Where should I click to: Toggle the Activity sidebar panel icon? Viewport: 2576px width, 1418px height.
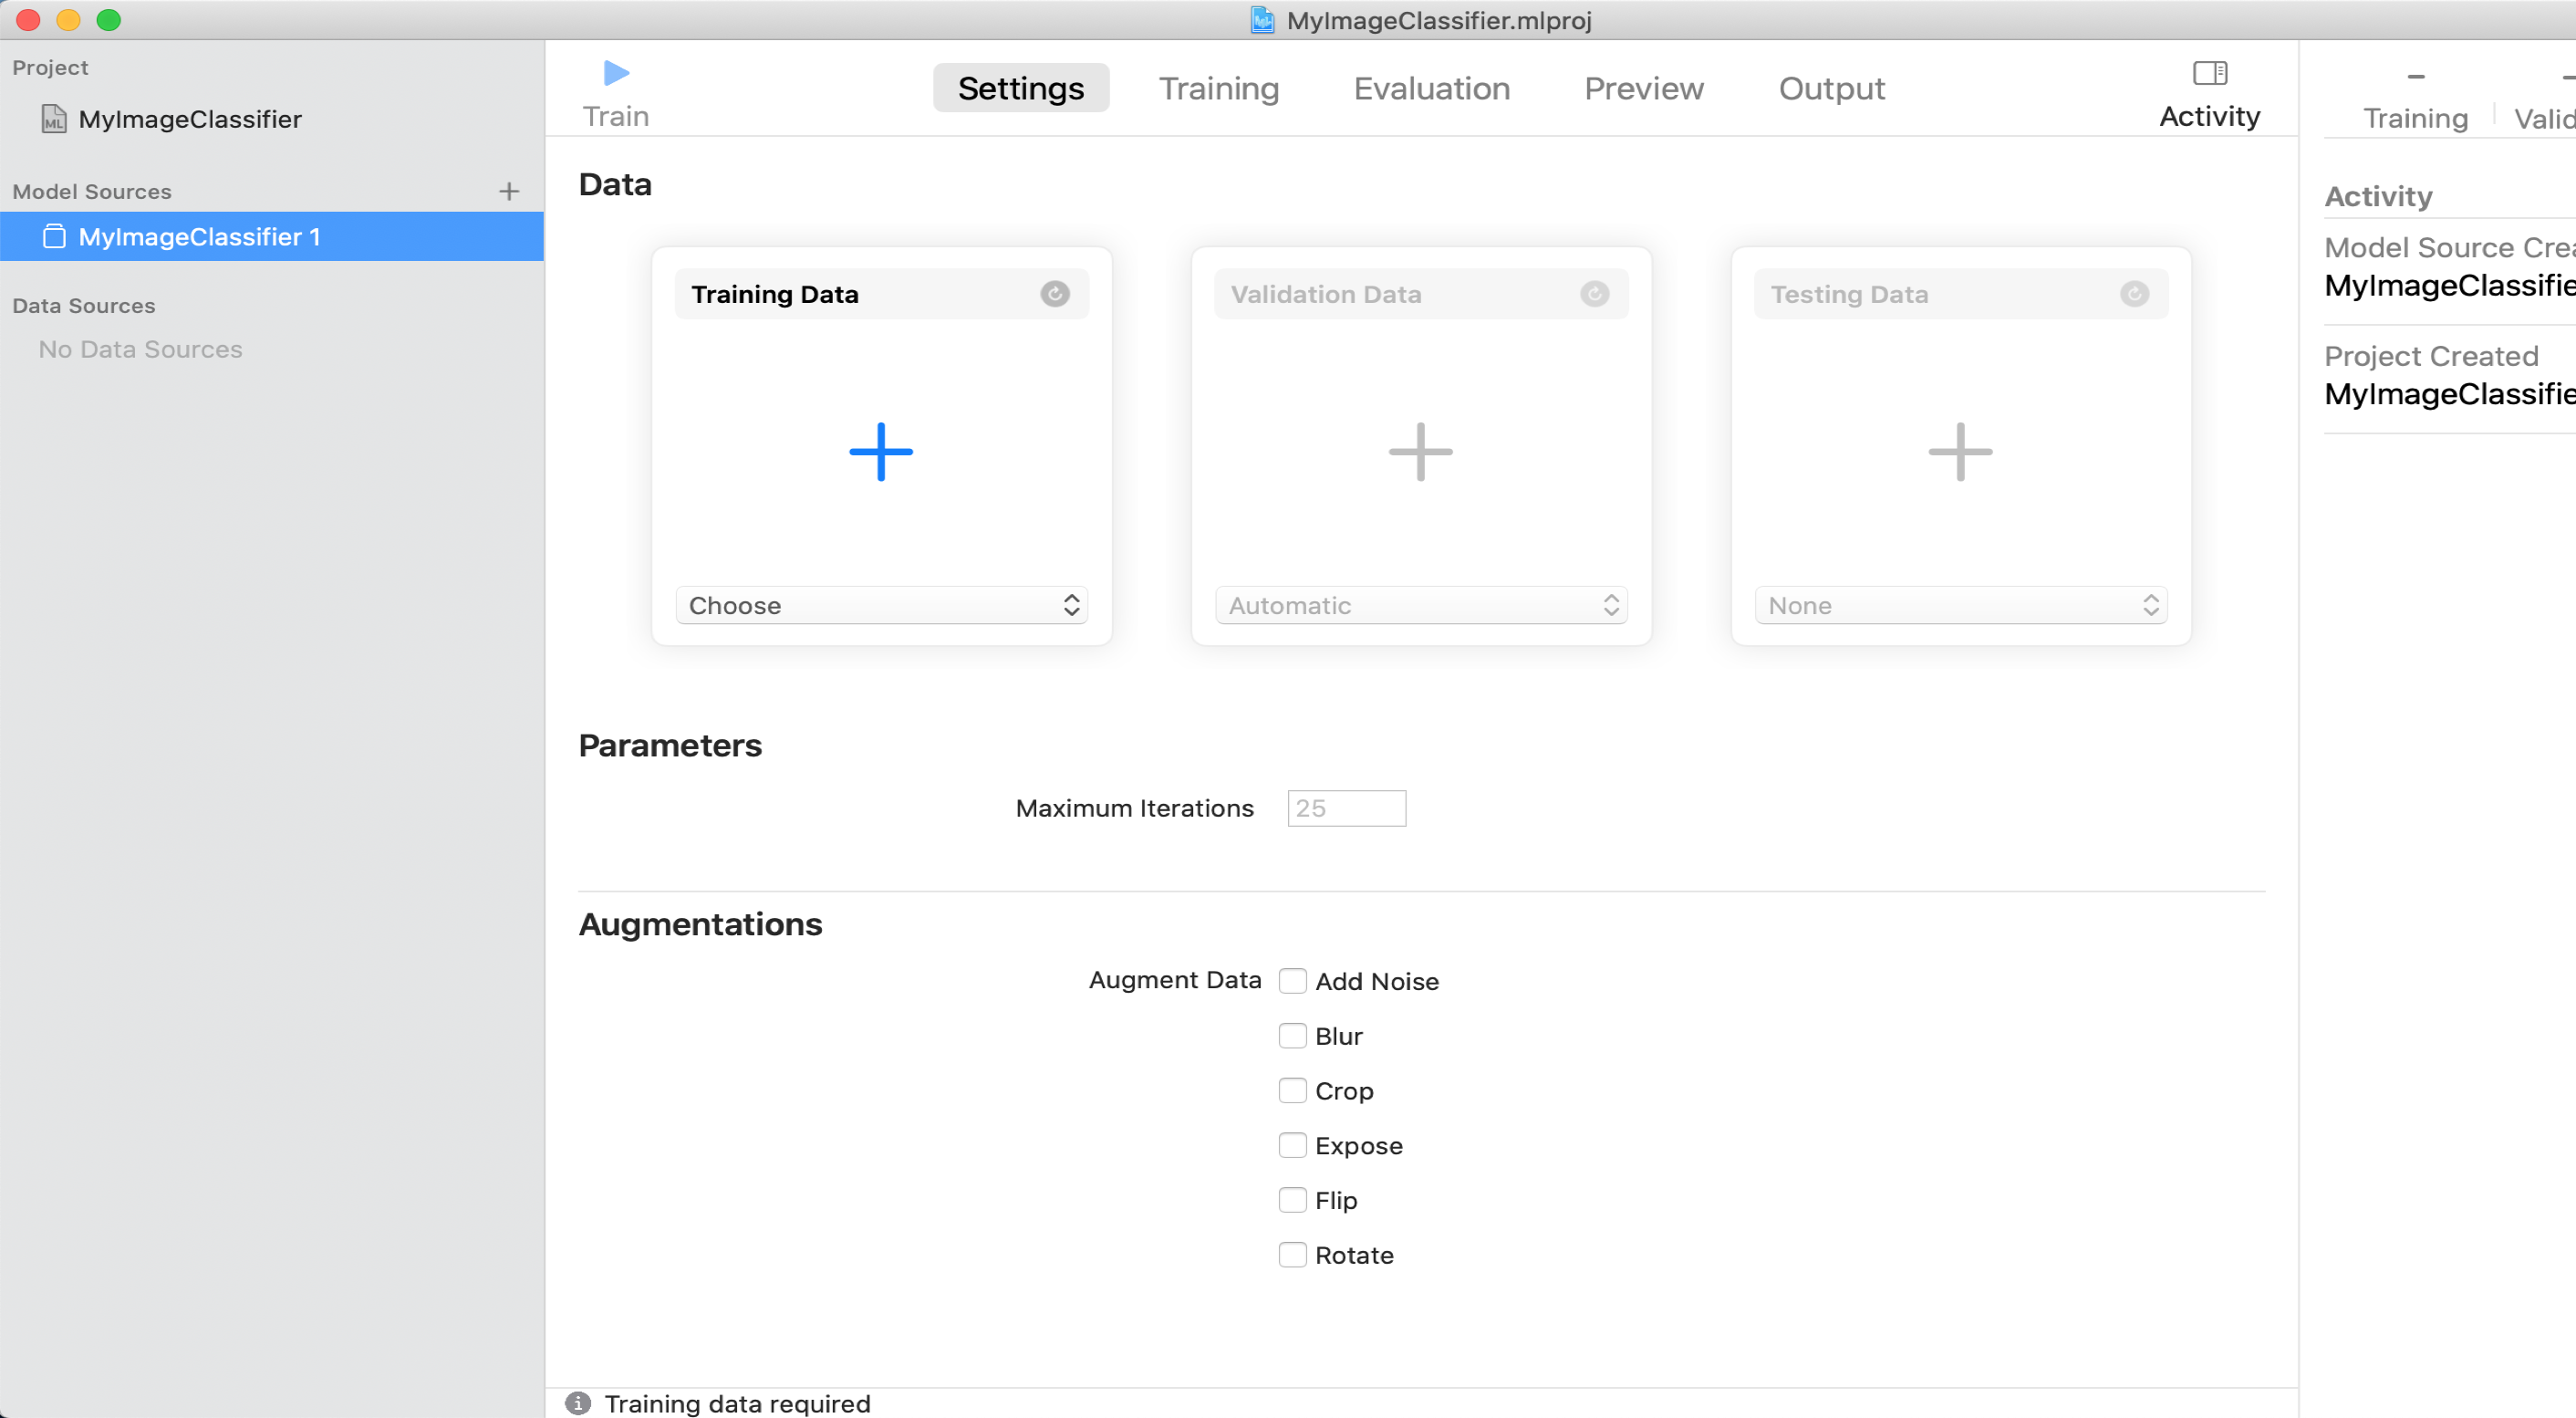click(x=2209, y=73)
